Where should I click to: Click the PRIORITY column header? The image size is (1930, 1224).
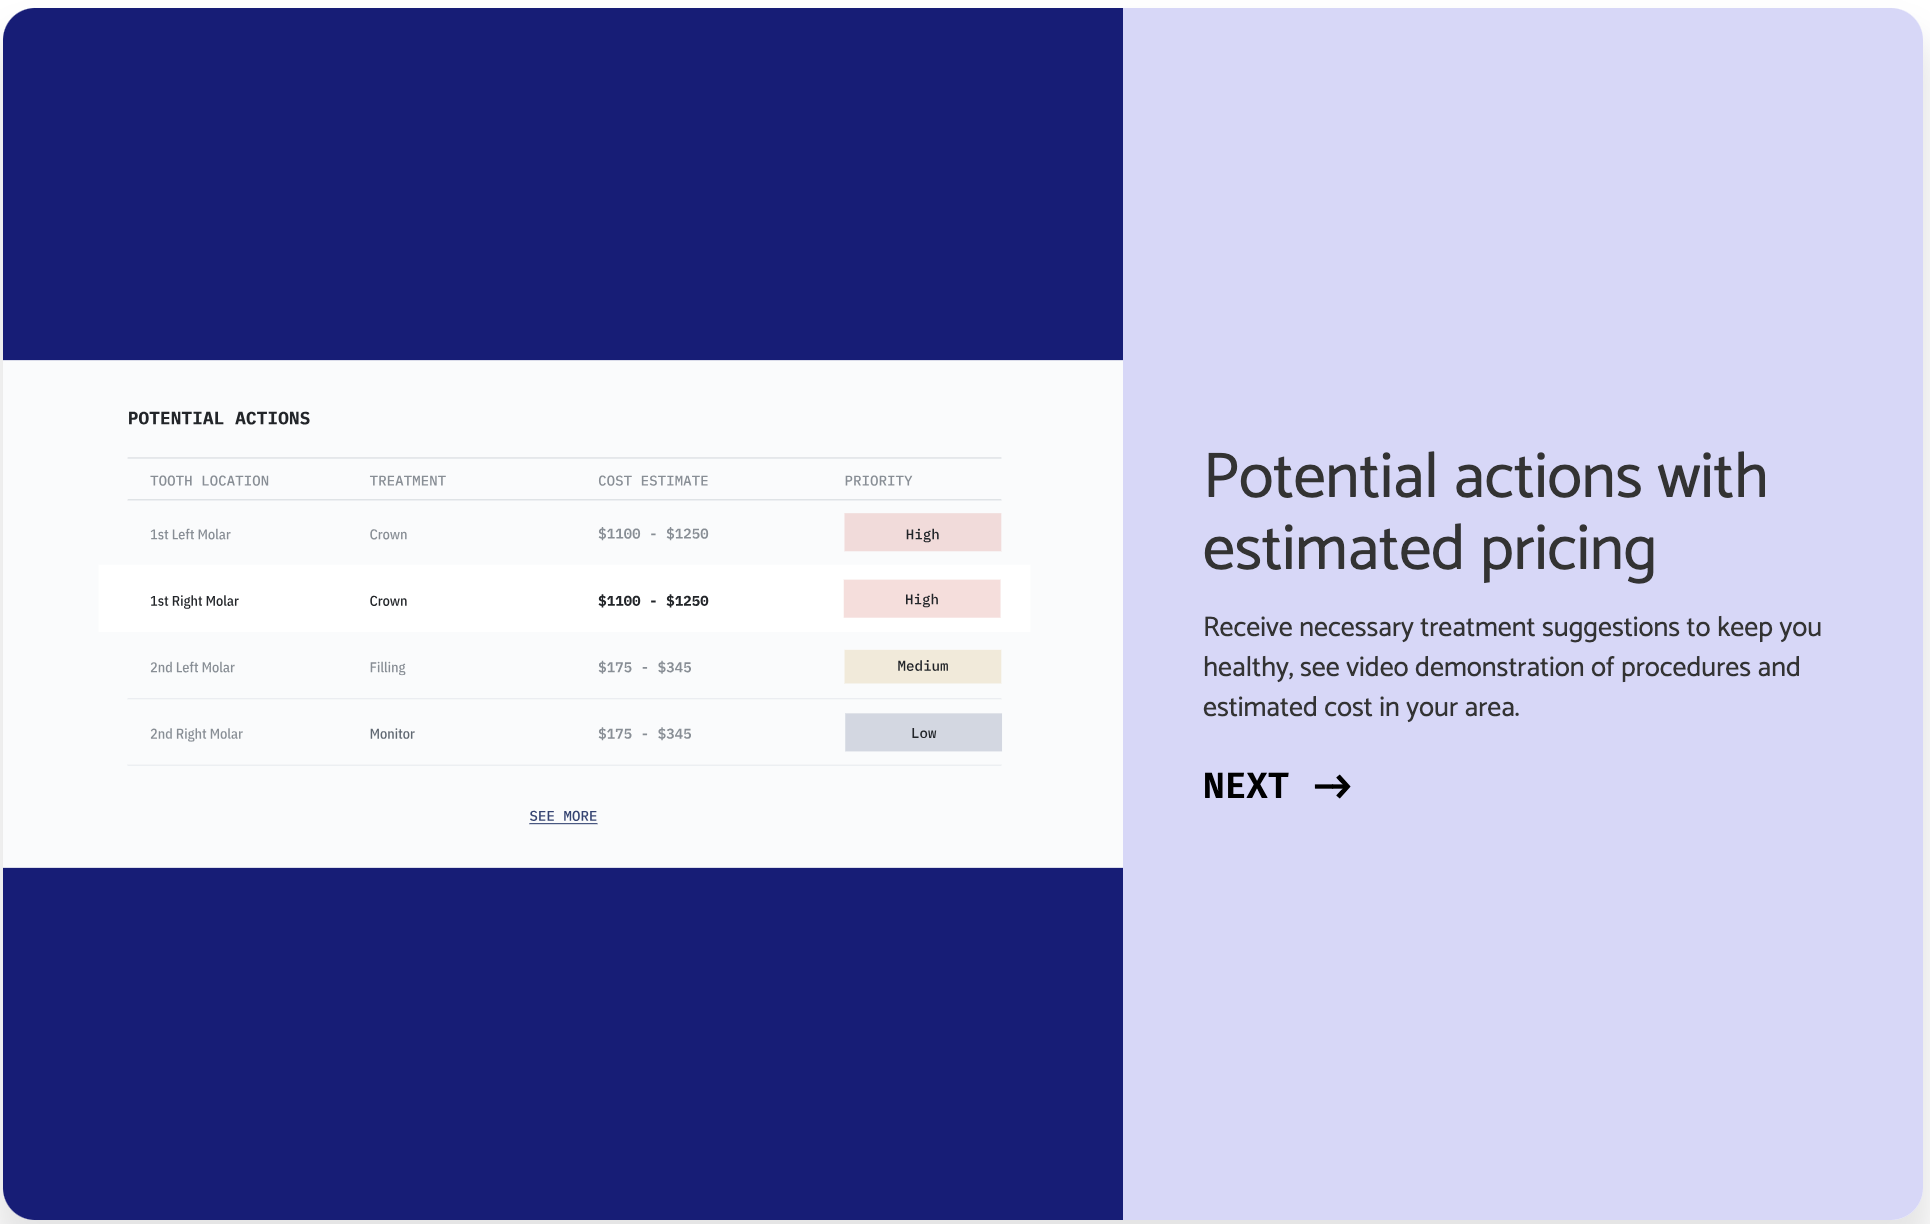[x=878, y=481]
